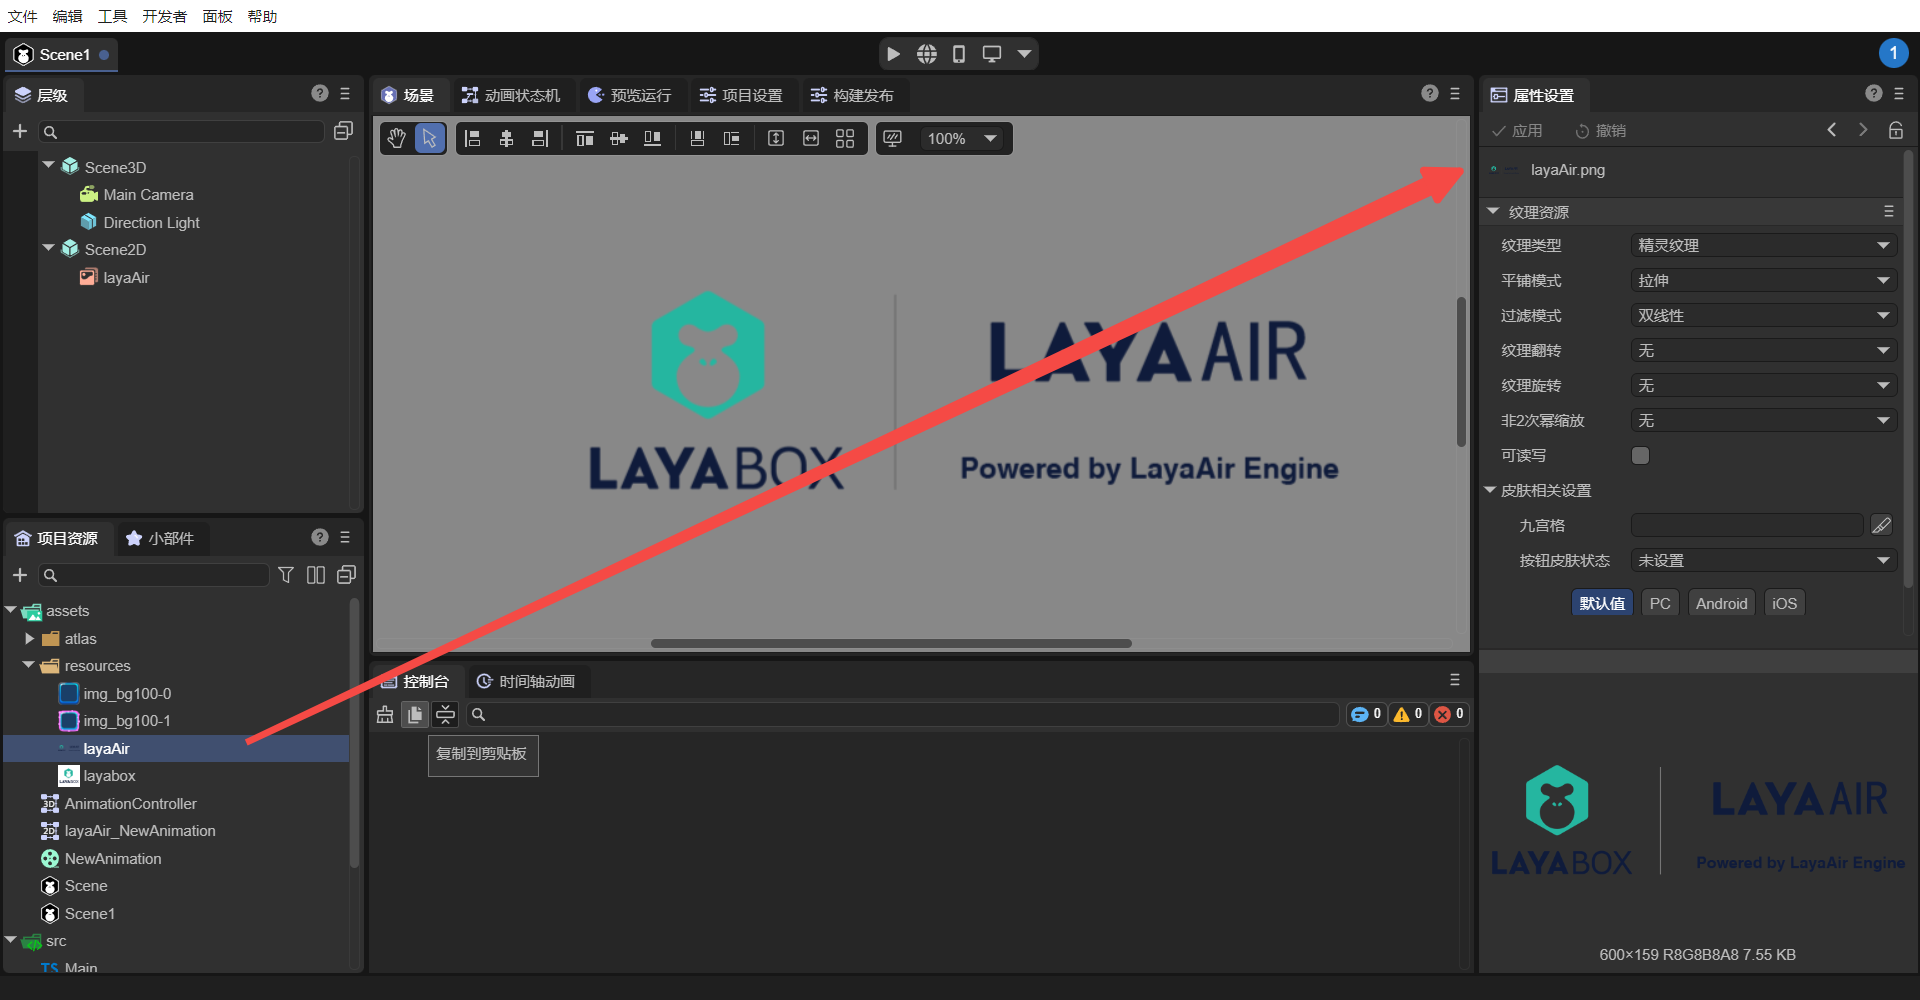This screenshot has width=1920, height=1000.
Task: Click the PC platform button
Action: pos(1660,603)
